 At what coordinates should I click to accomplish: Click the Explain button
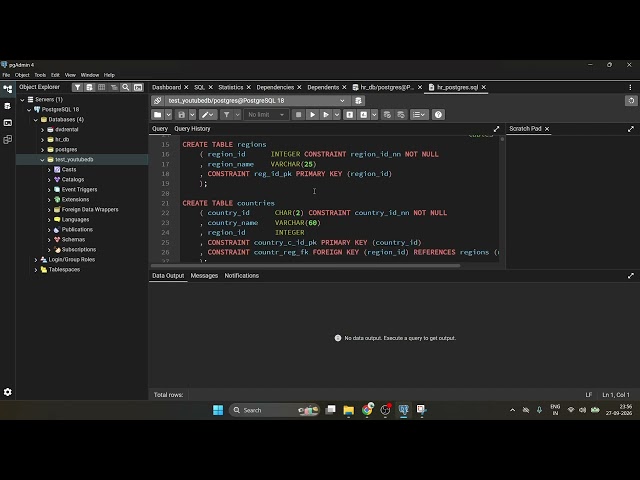[x=350, y=115]
